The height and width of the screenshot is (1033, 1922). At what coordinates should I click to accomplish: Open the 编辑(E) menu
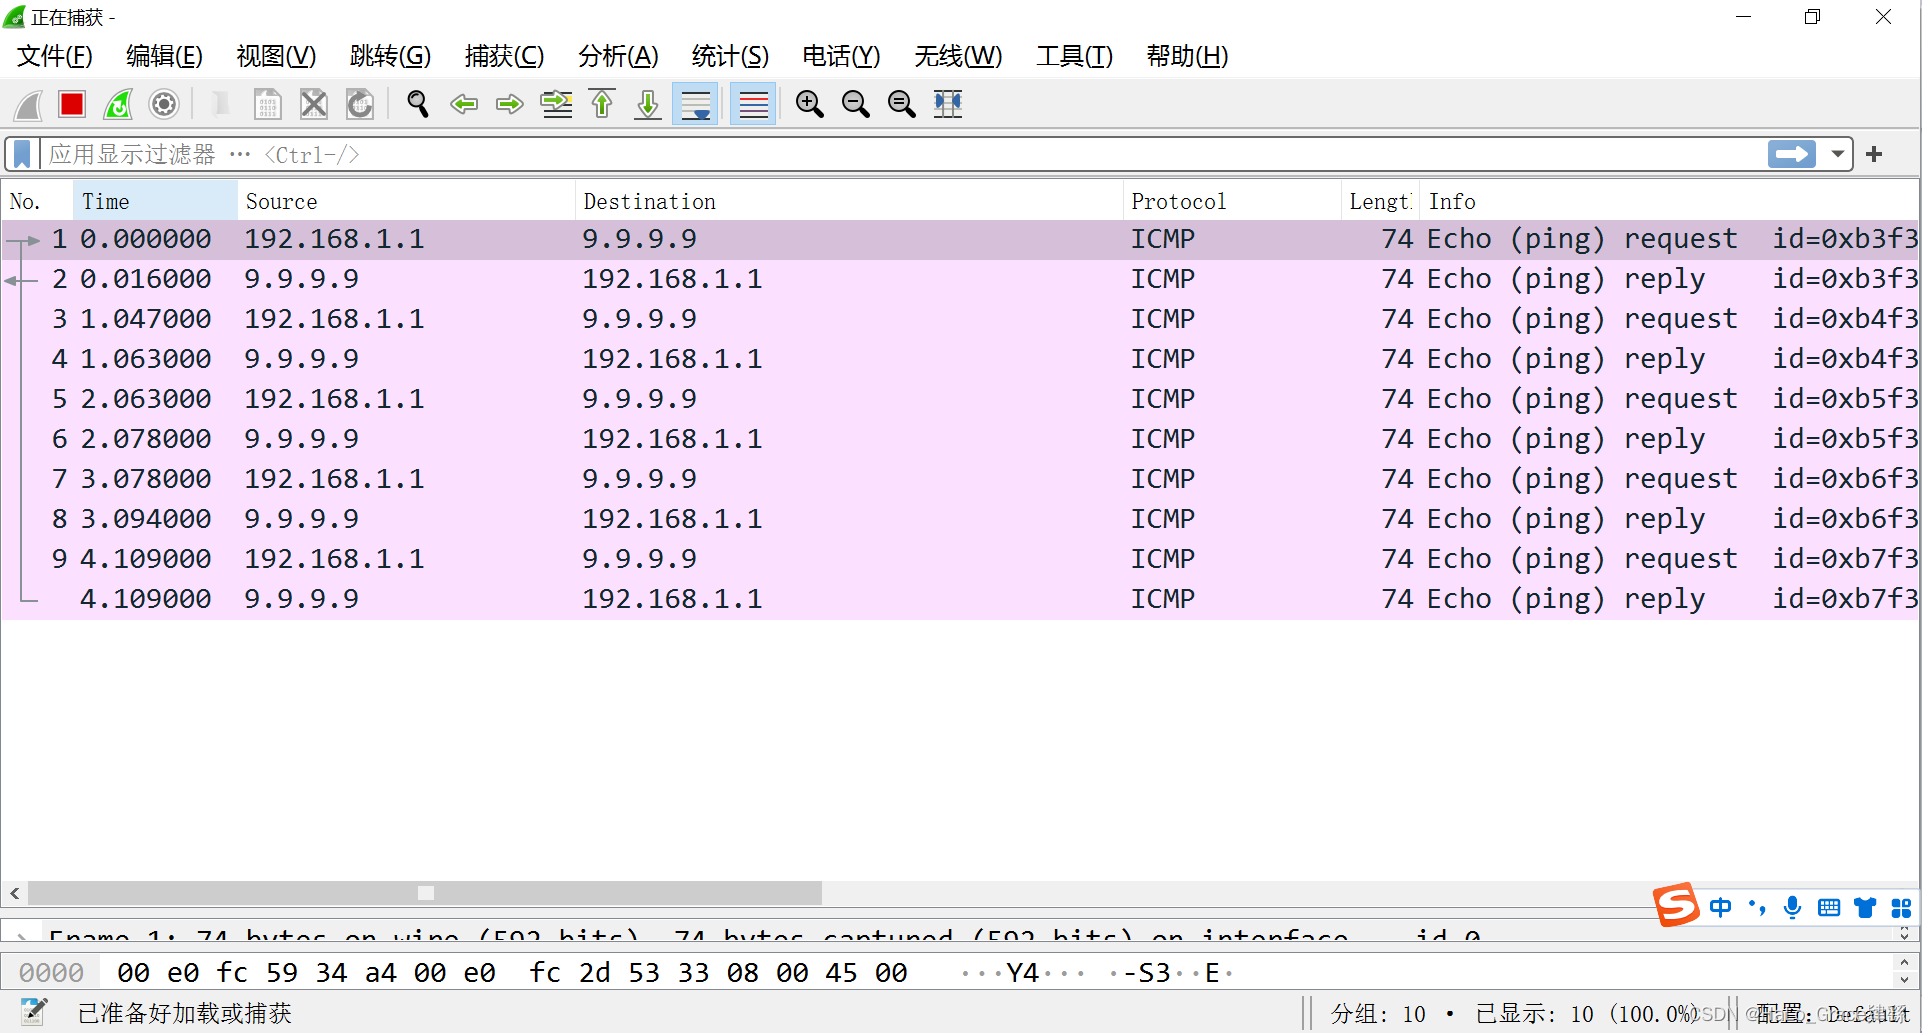click(x=165, y=56)
